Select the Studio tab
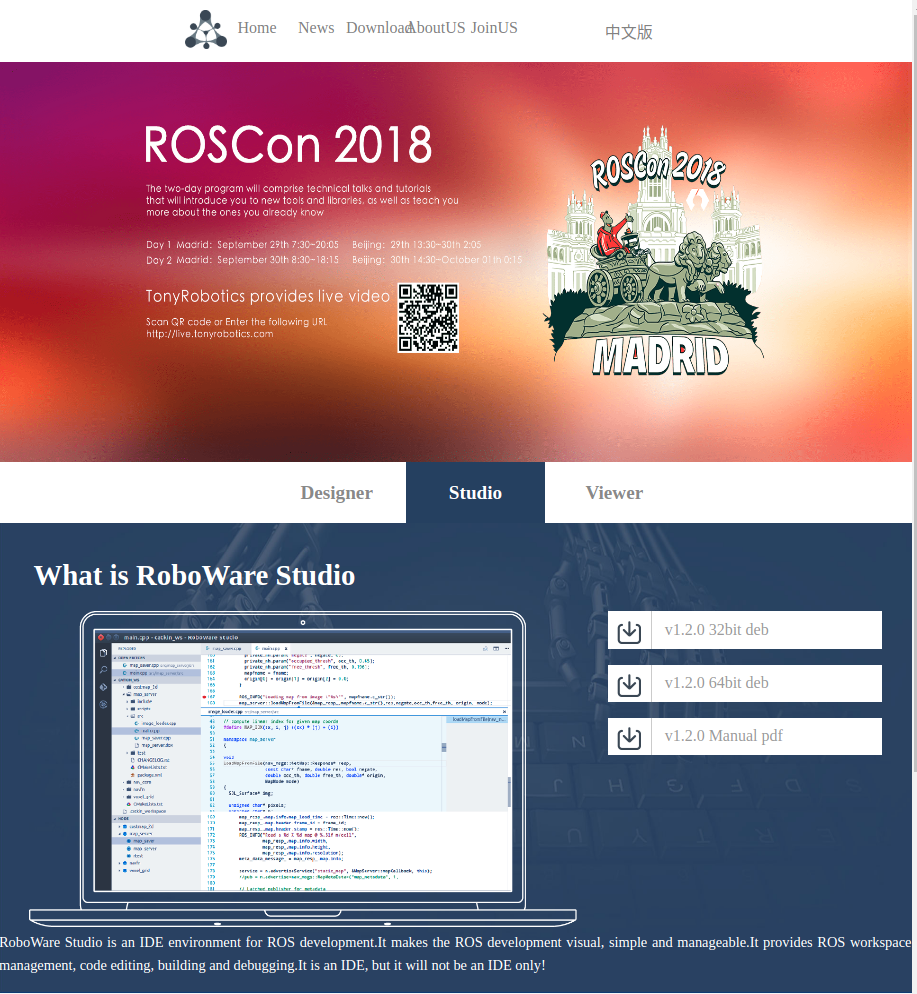The width and height of the screenshot is (917, 994). coord(475,493)
